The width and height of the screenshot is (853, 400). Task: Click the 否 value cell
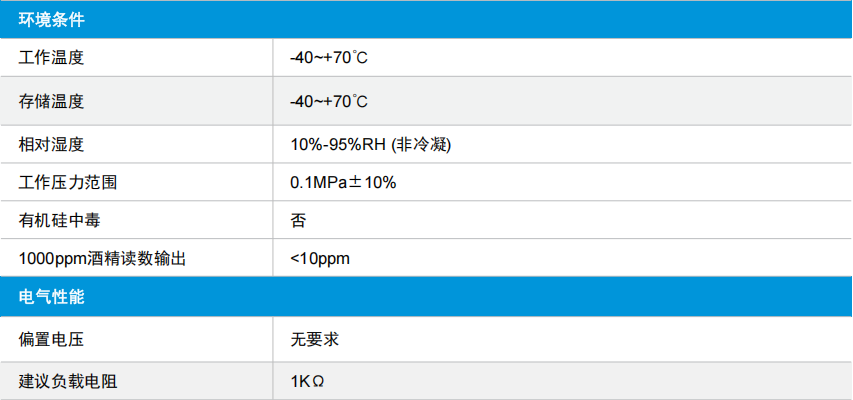tap(563, 220)
